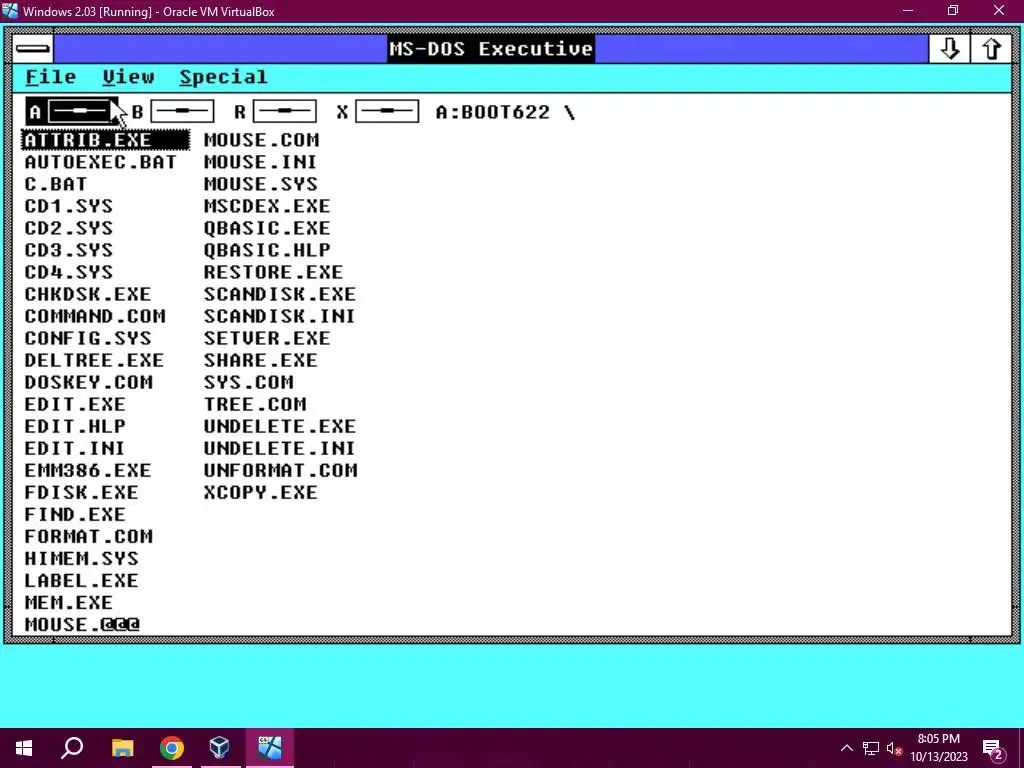Select SETVER.EXE file
1024x768 pixels.
tap(267, 338)
